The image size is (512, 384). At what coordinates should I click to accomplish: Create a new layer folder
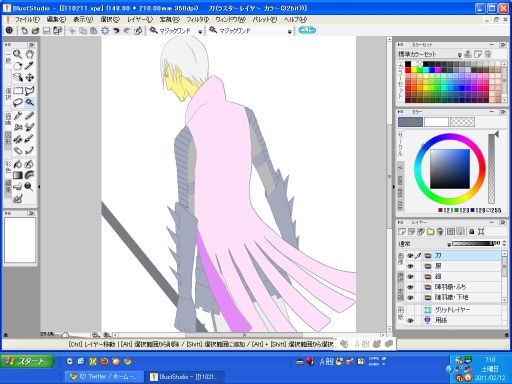coord(430,231)
